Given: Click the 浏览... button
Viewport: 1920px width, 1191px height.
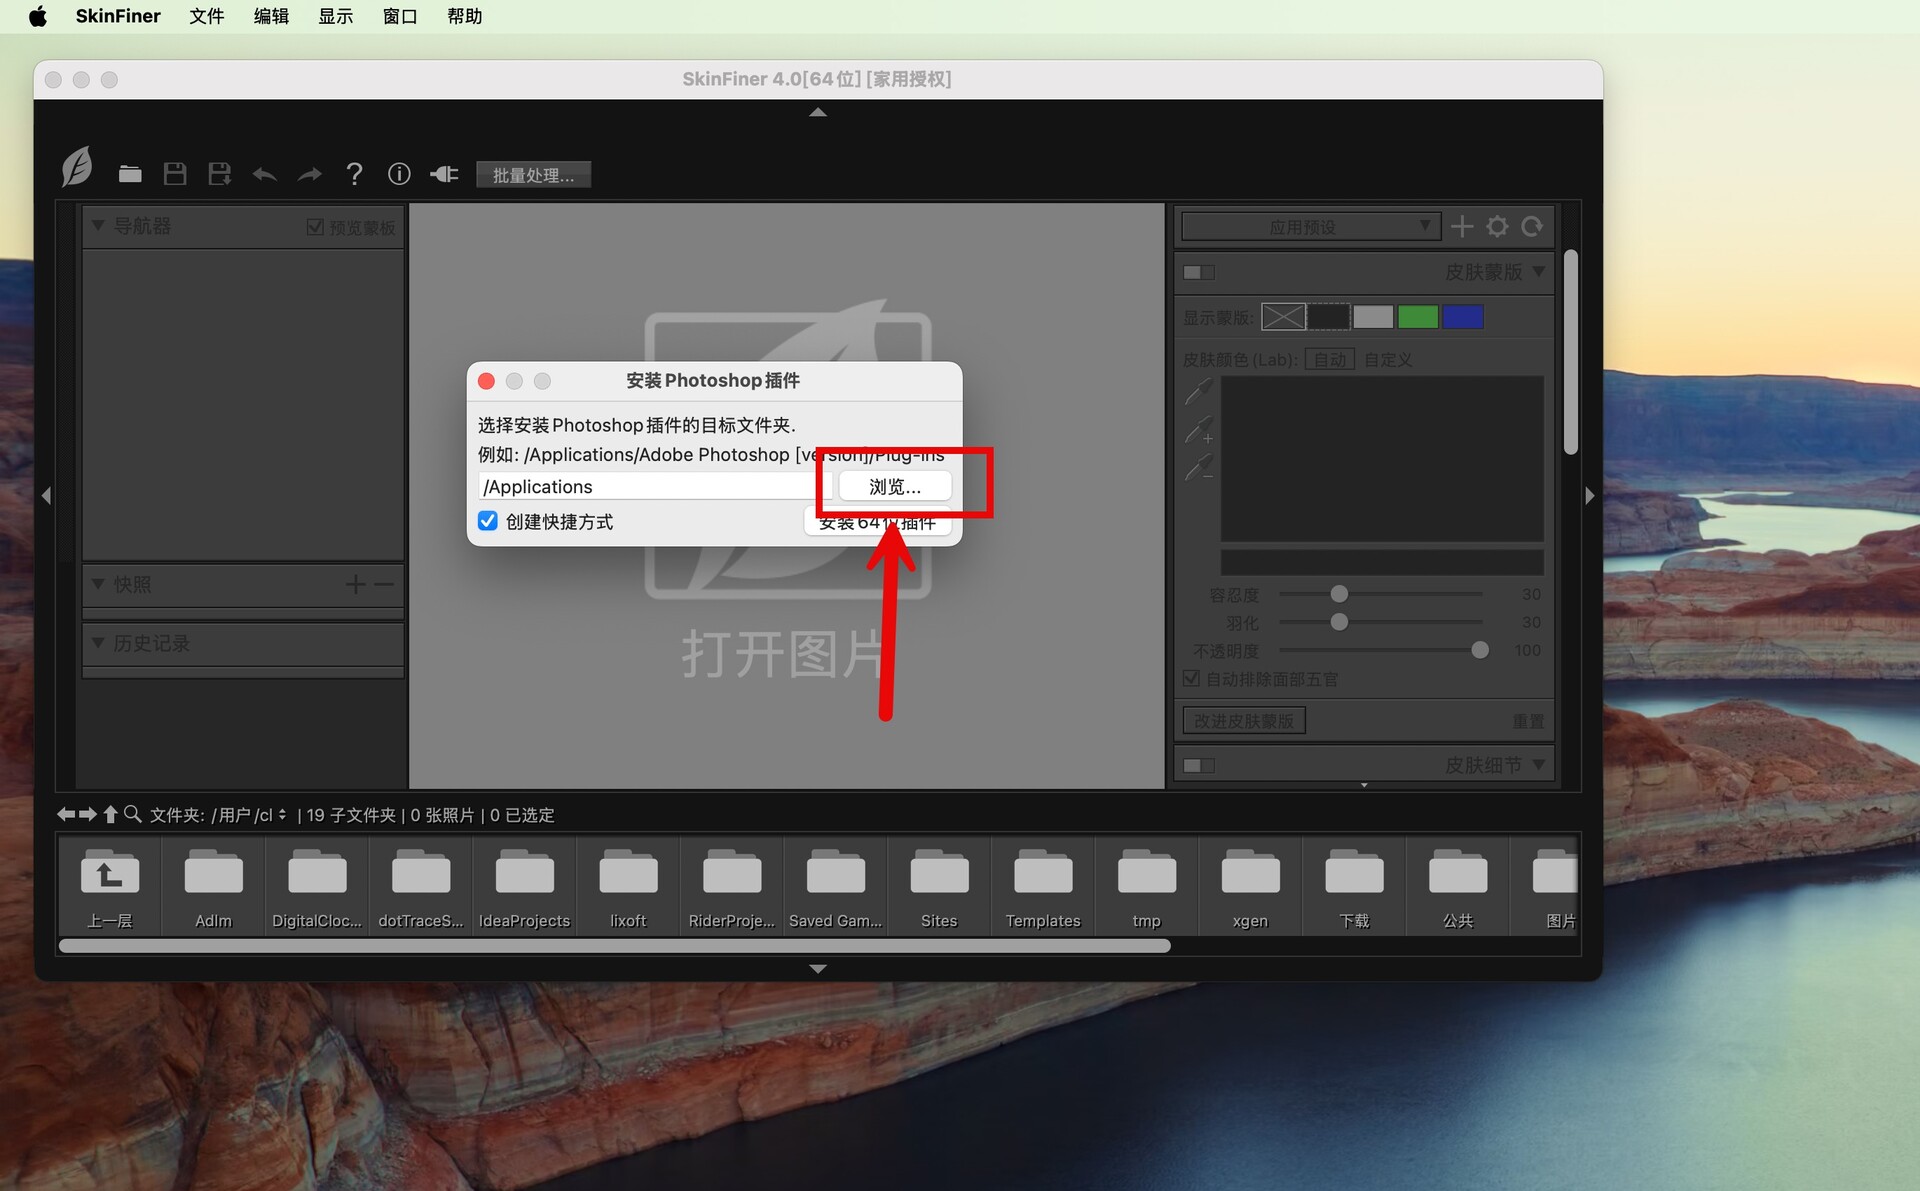Looking at the screenshot, I should pos(895,487).
